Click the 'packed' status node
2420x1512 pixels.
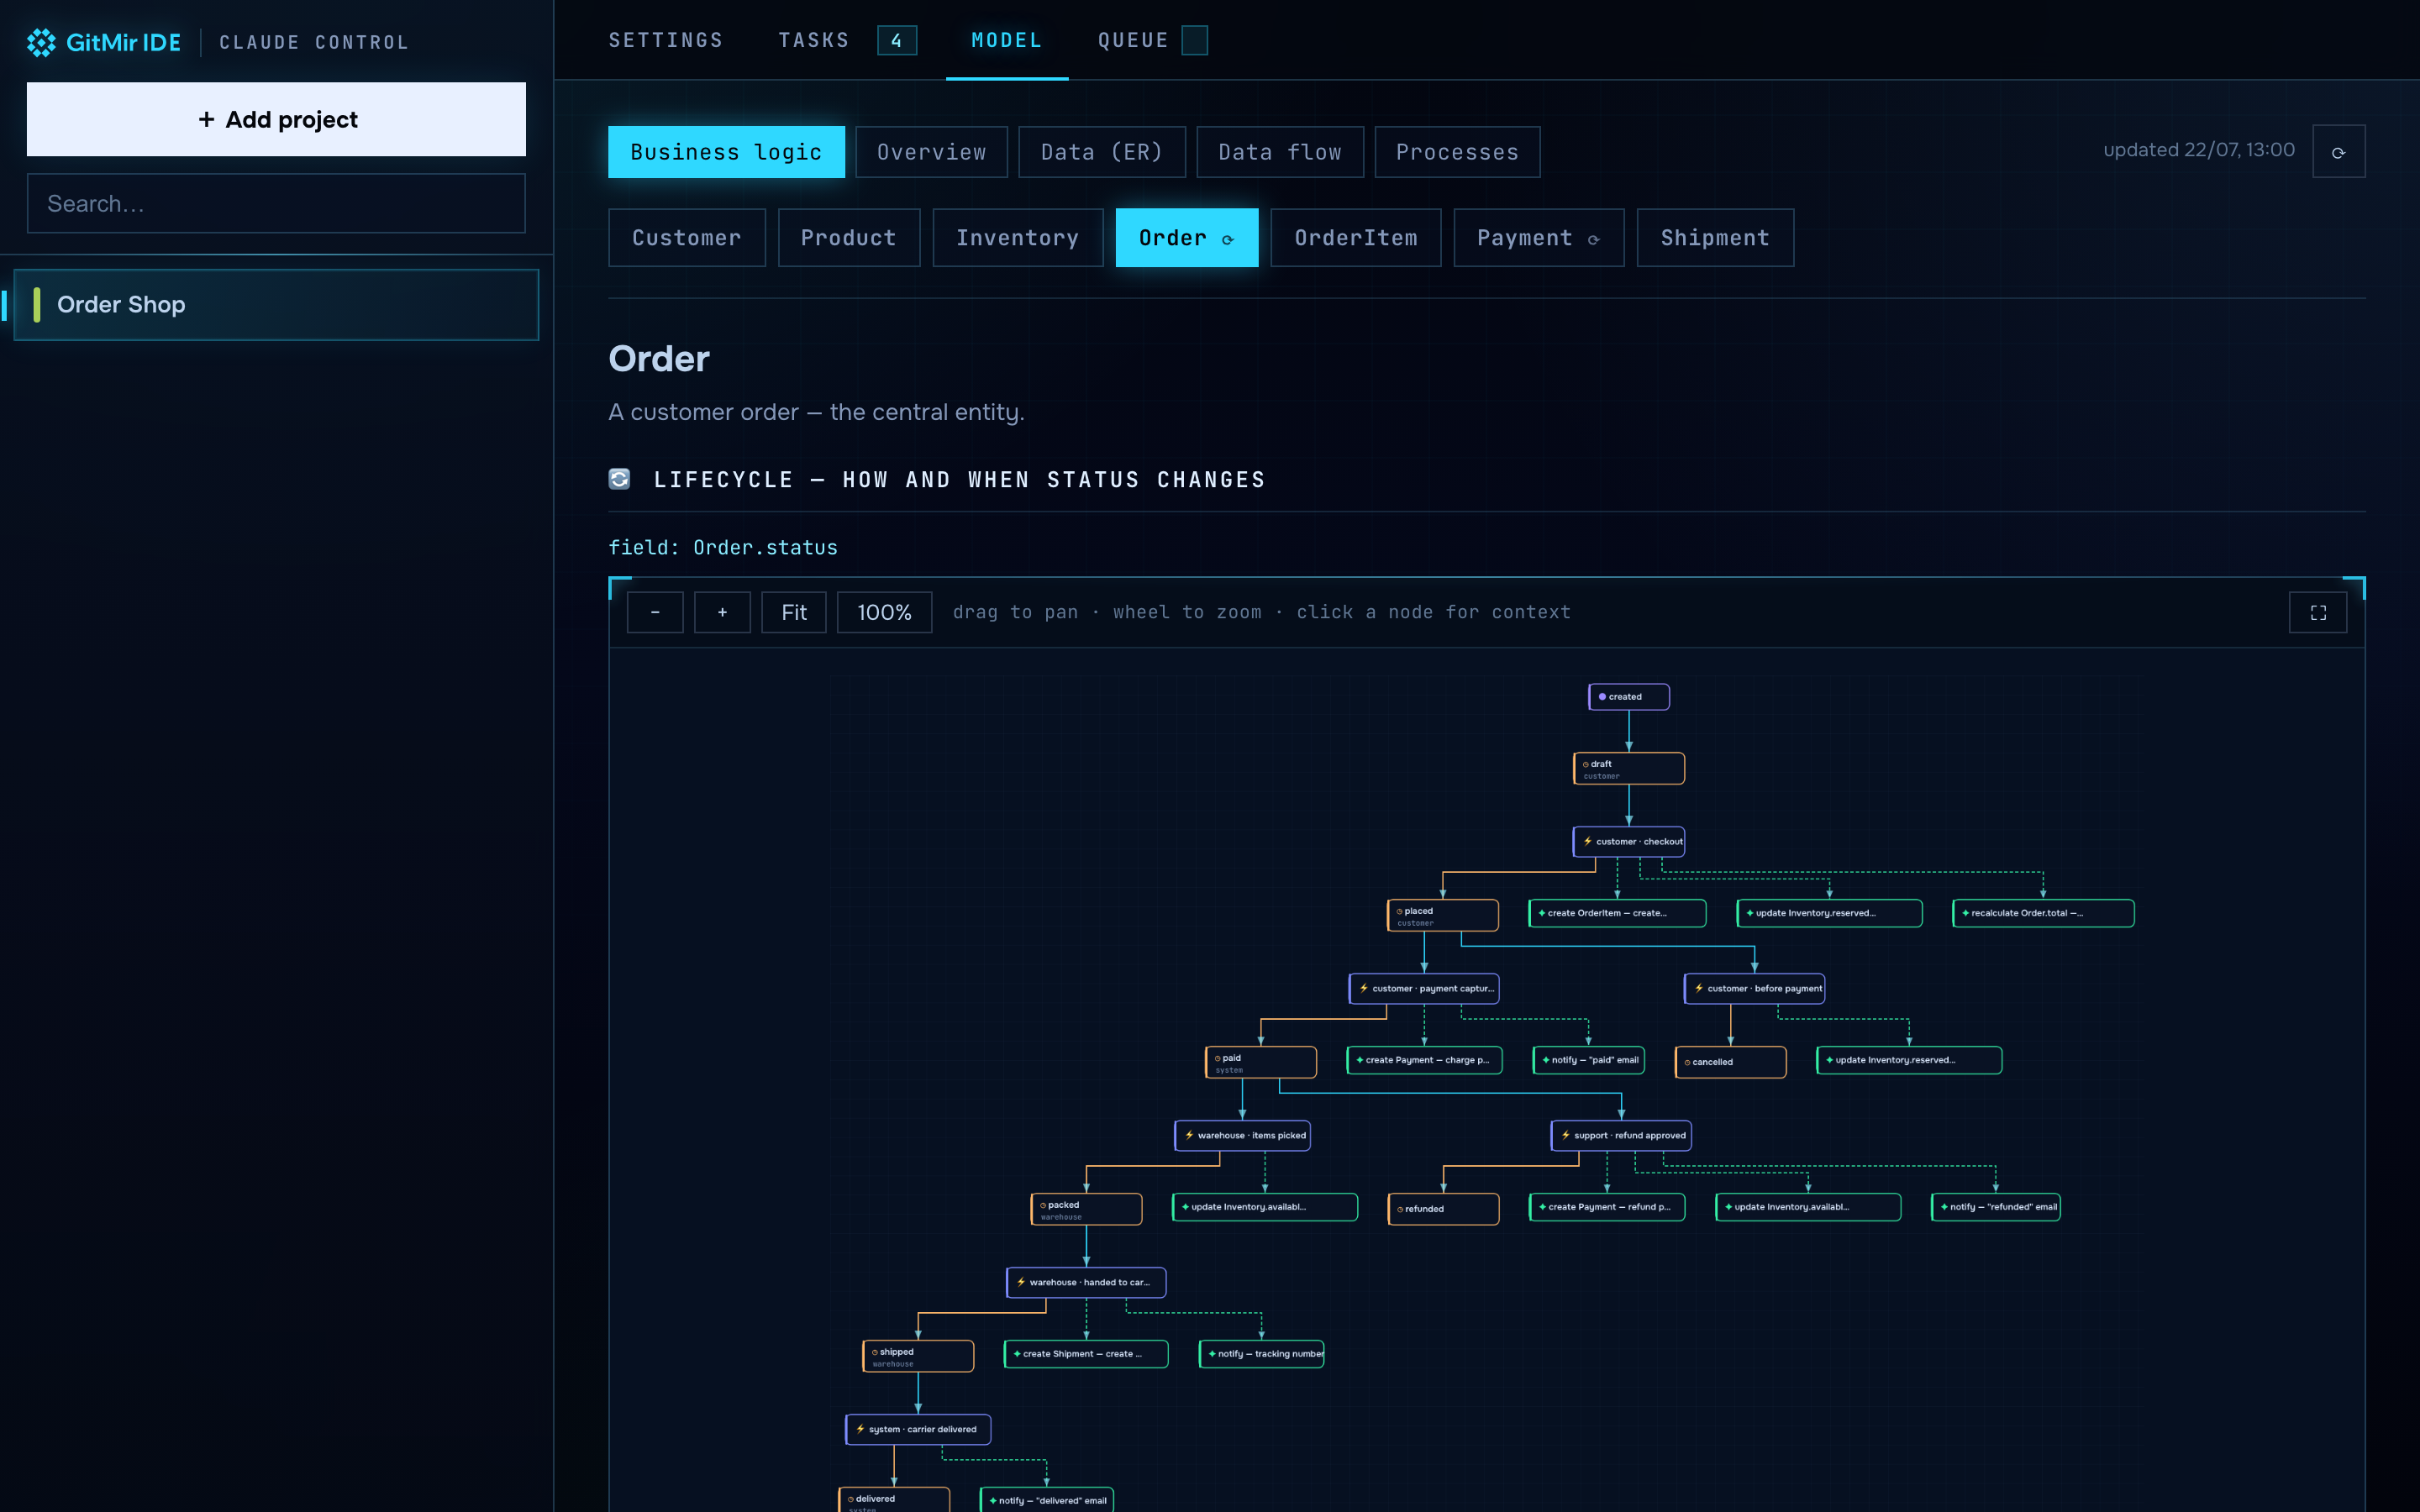pyautogui.click(x=1086, y=1209)
